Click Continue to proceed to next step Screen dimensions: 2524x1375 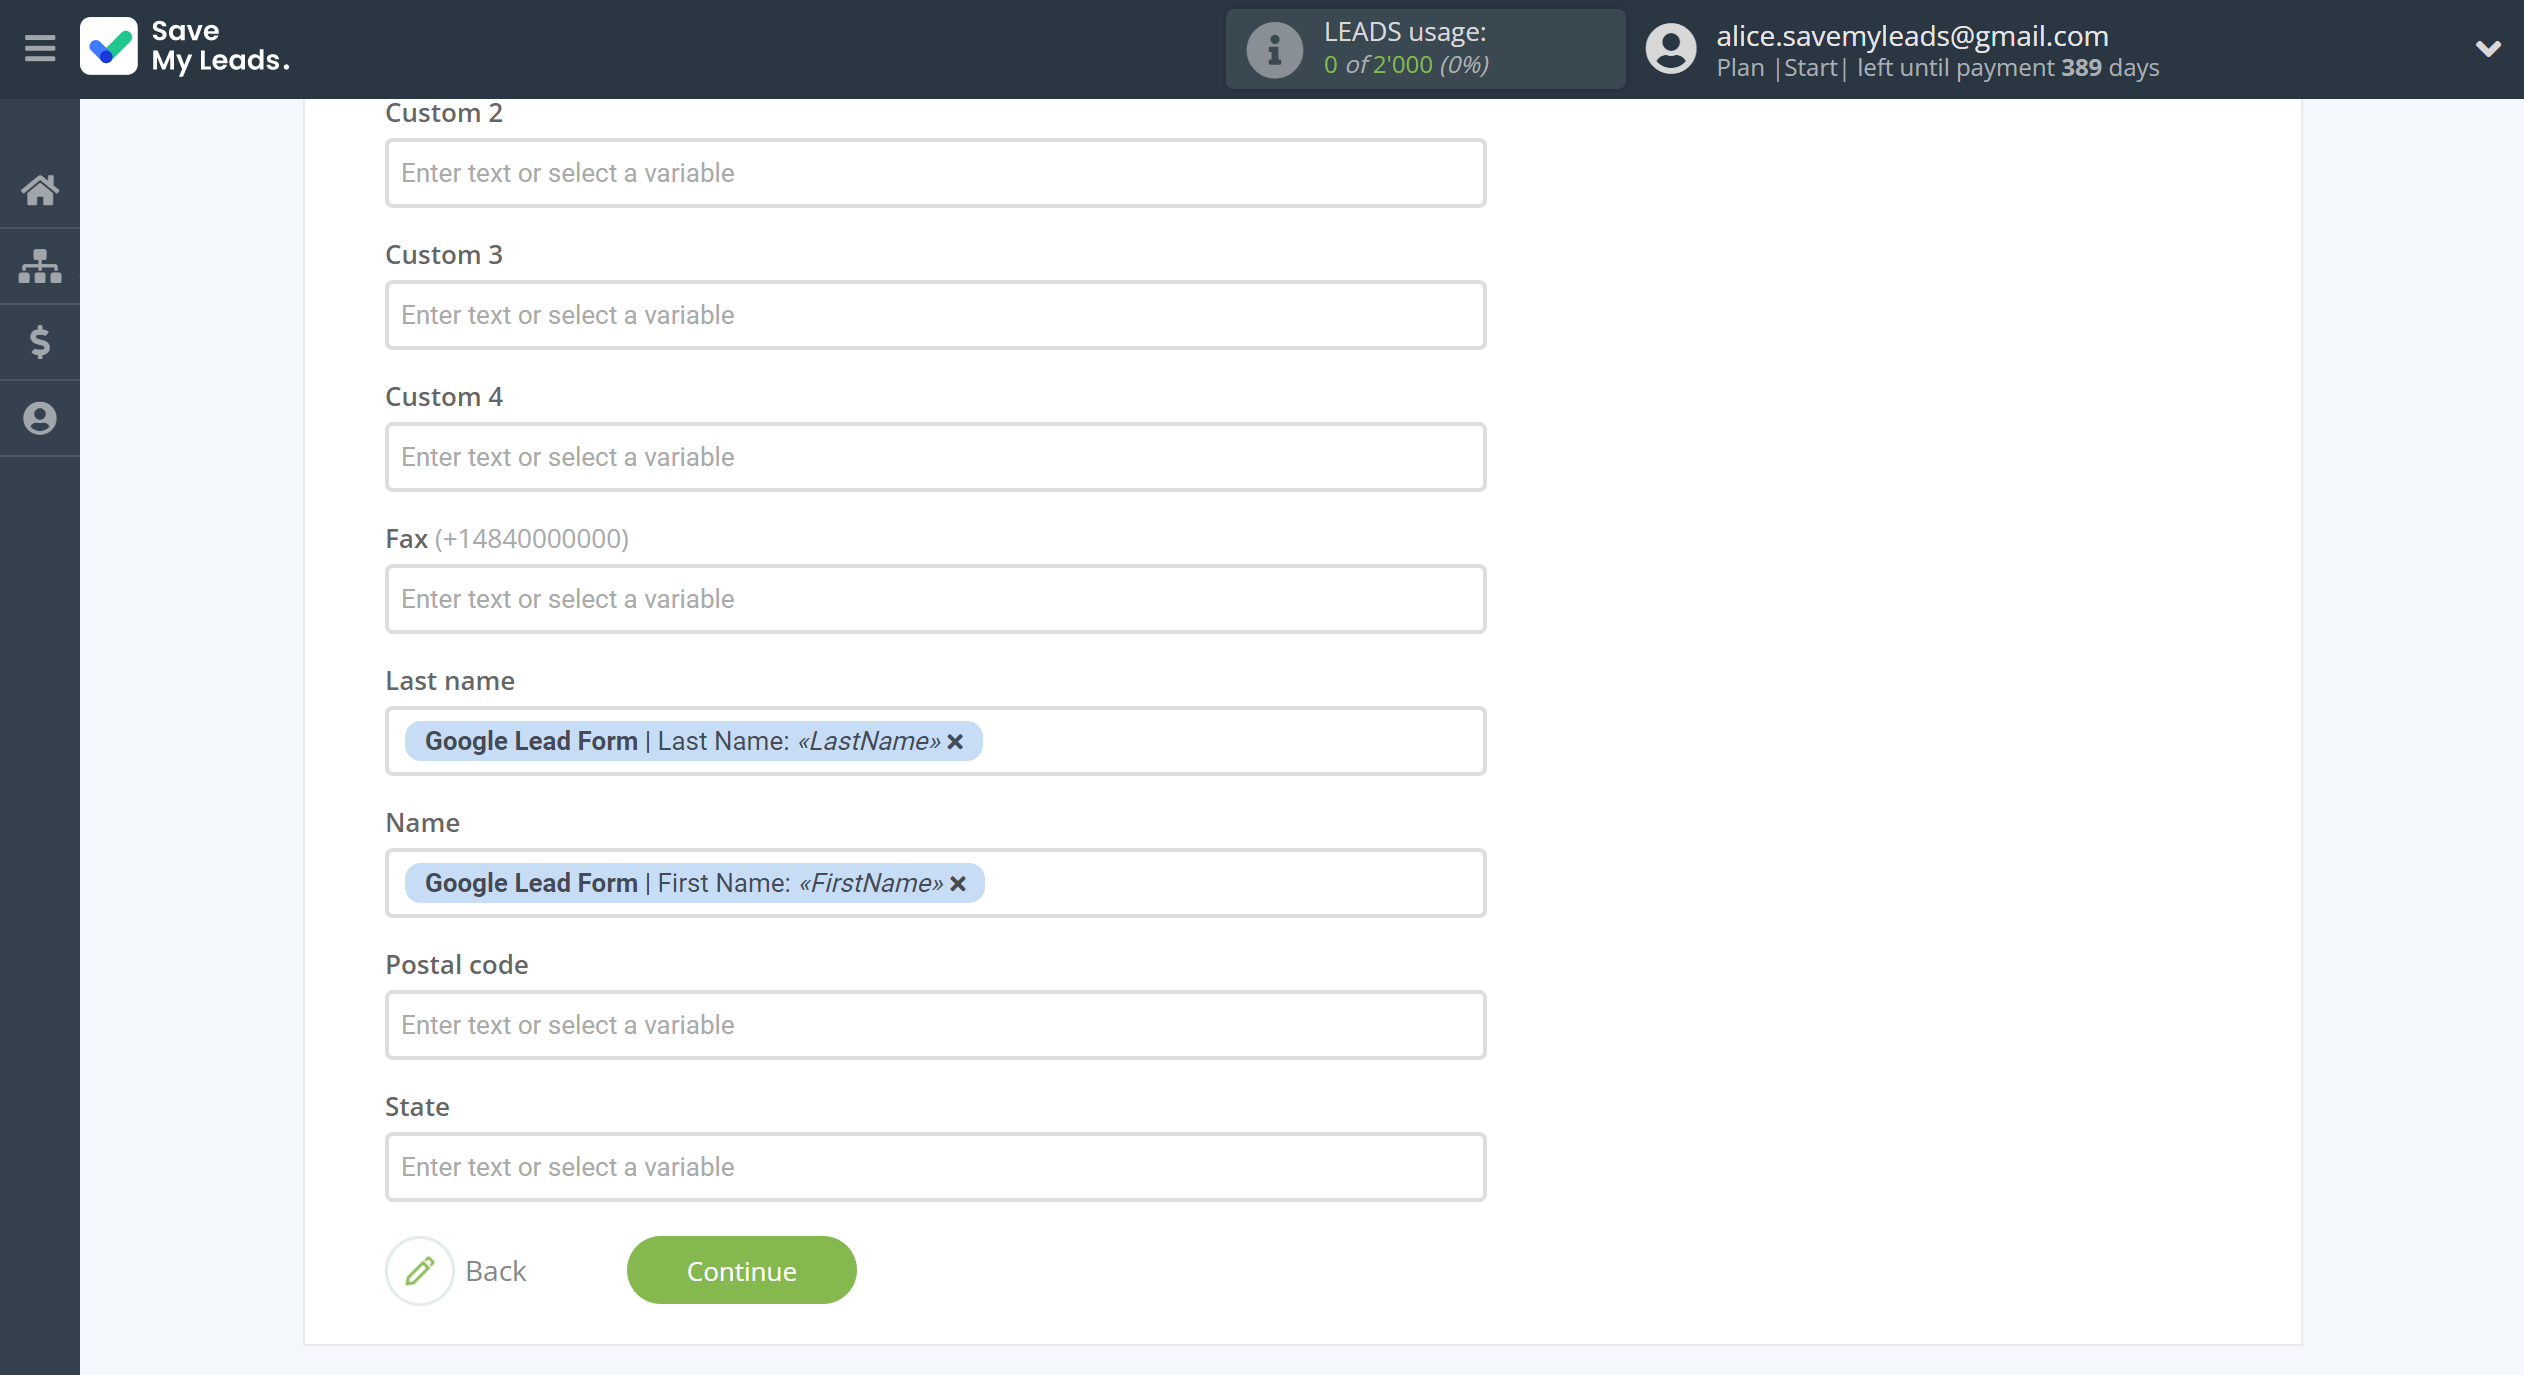[x=741, y=1270]
